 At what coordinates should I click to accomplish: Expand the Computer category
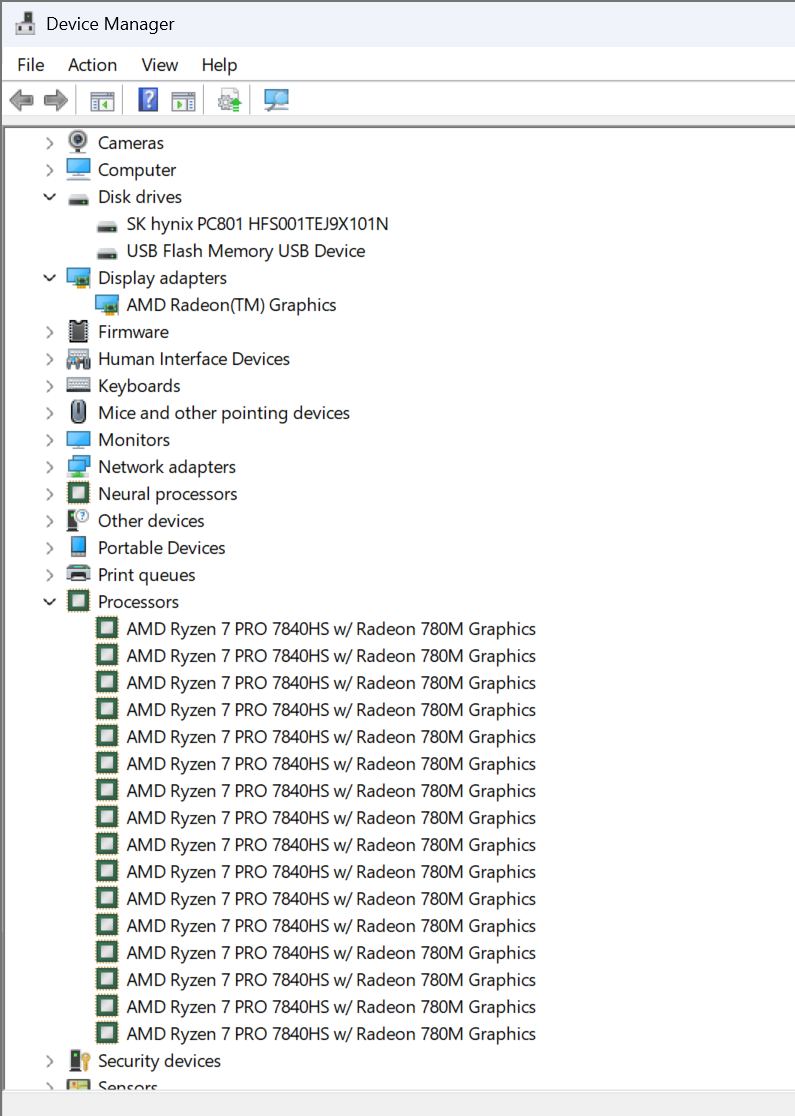[49, 170]
